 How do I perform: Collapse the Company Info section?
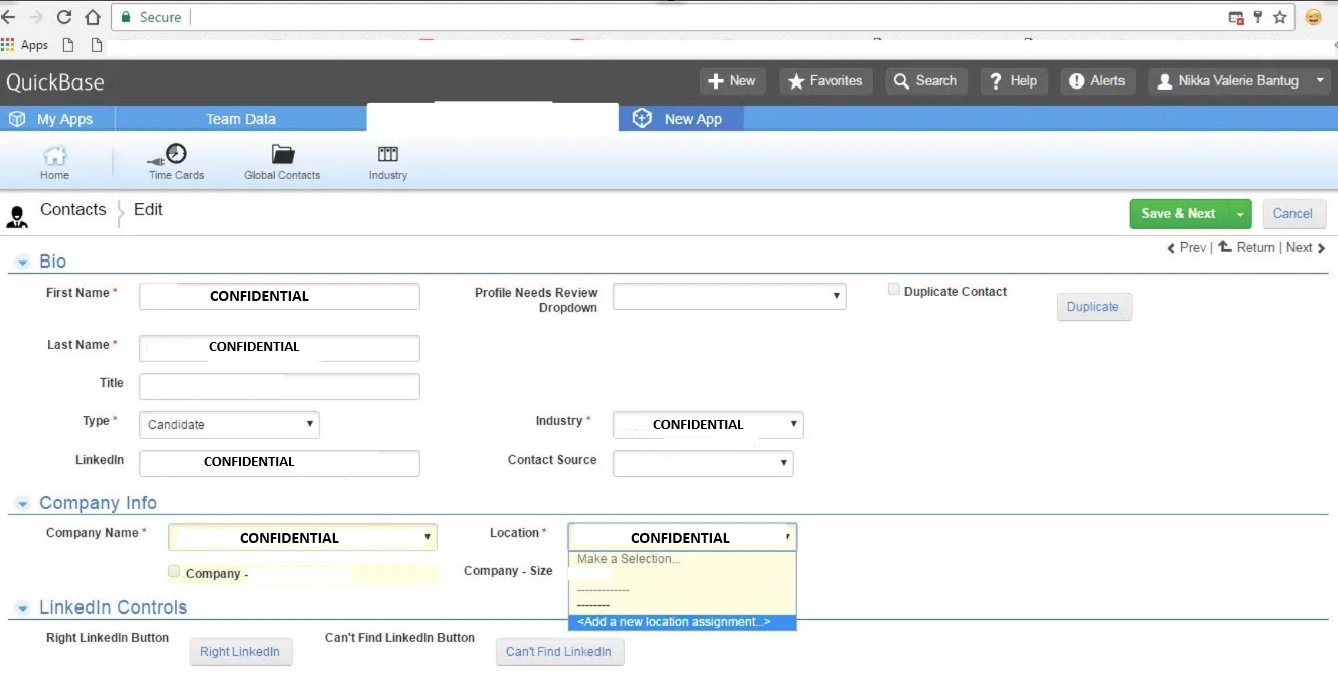(x=22, y=504)
